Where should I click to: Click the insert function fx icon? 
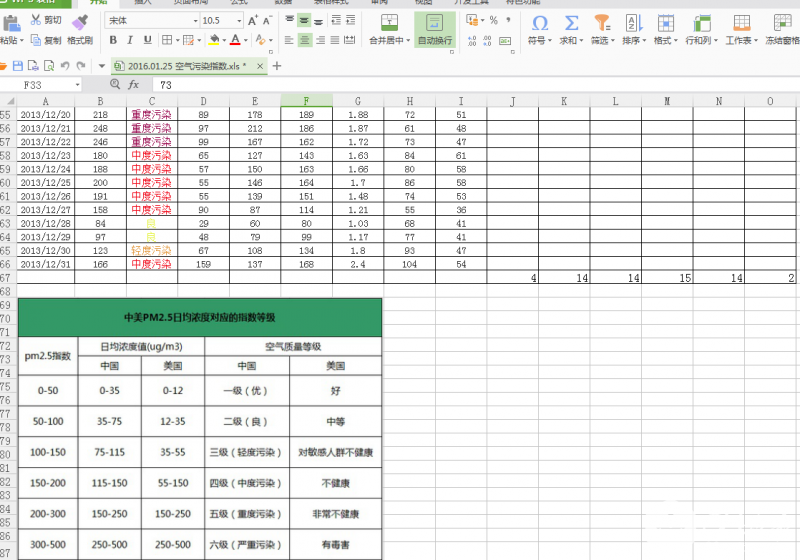[x=133, y=85]
